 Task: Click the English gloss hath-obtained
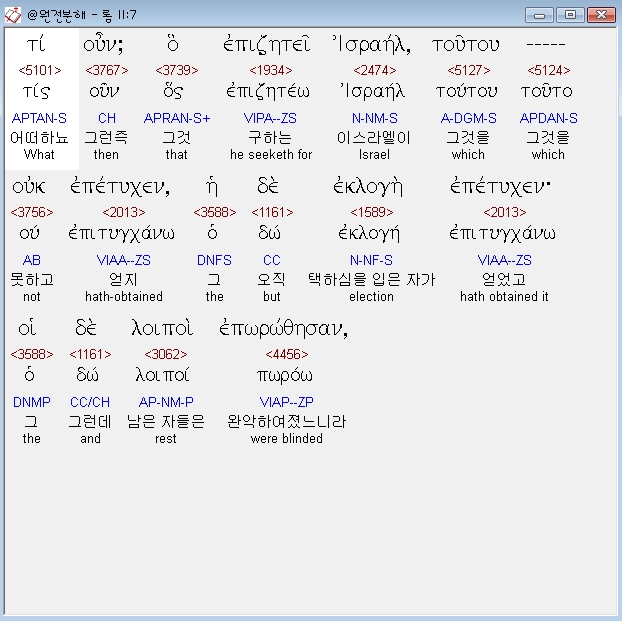(x=124, y=296)
